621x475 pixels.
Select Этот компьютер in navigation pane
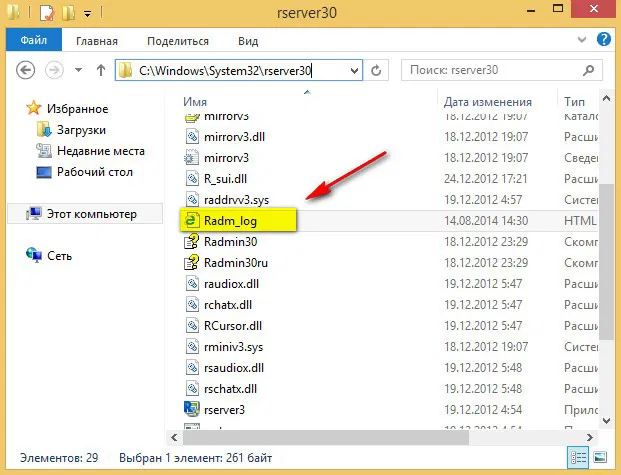(x=85, y=214)
